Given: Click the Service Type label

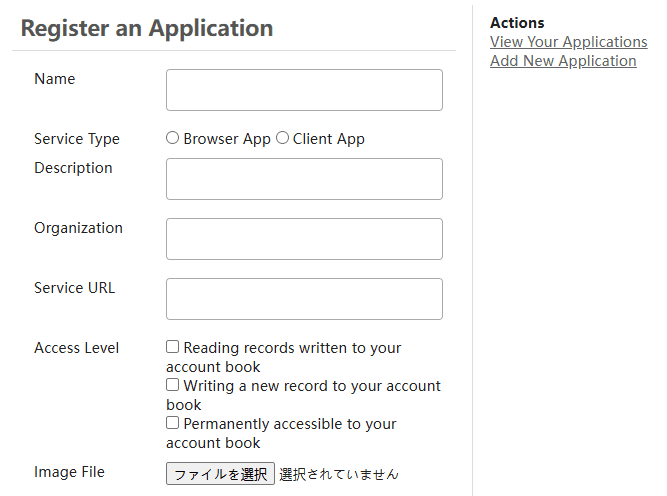Looking at the screenshot, I should pos(77,139).
